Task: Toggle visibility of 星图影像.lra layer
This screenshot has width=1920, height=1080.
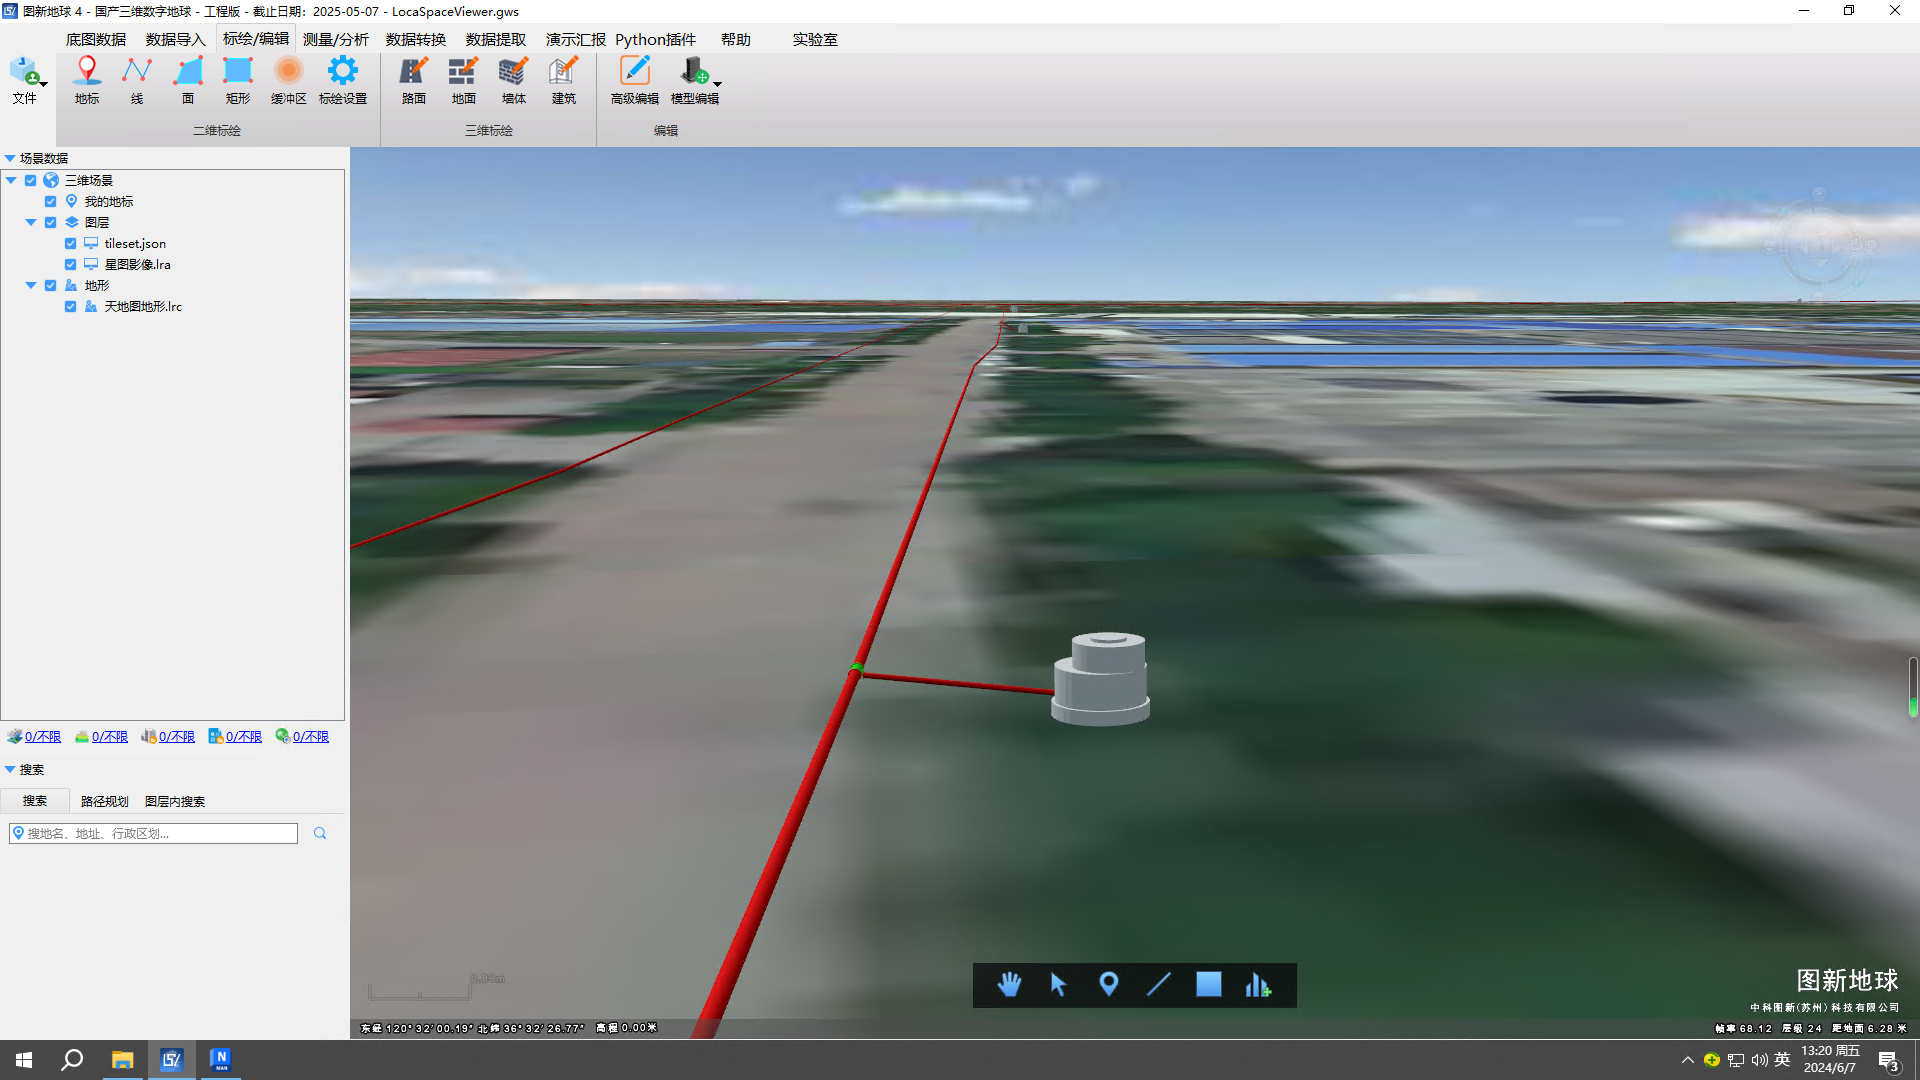Action: click(70, 264)
